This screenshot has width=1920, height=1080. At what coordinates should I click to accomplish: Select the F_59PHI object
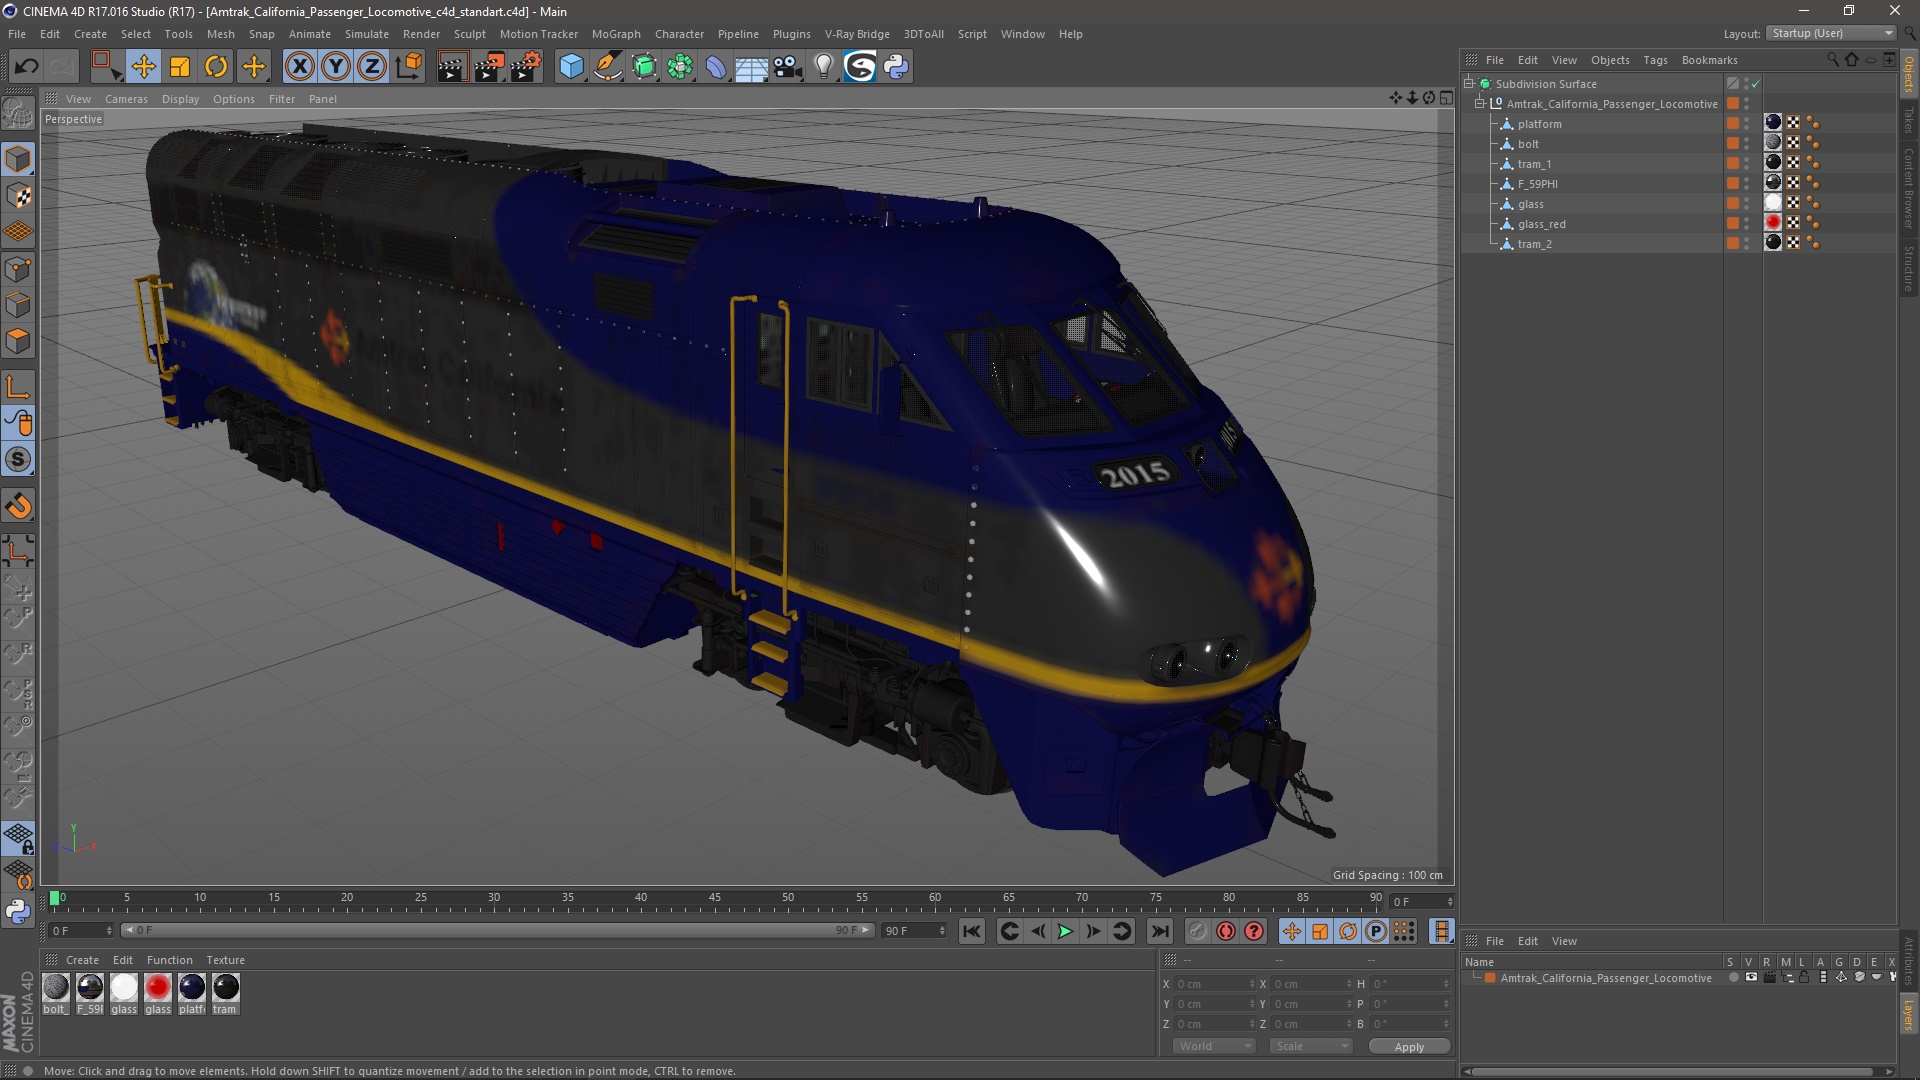(x=1537, y=184)
